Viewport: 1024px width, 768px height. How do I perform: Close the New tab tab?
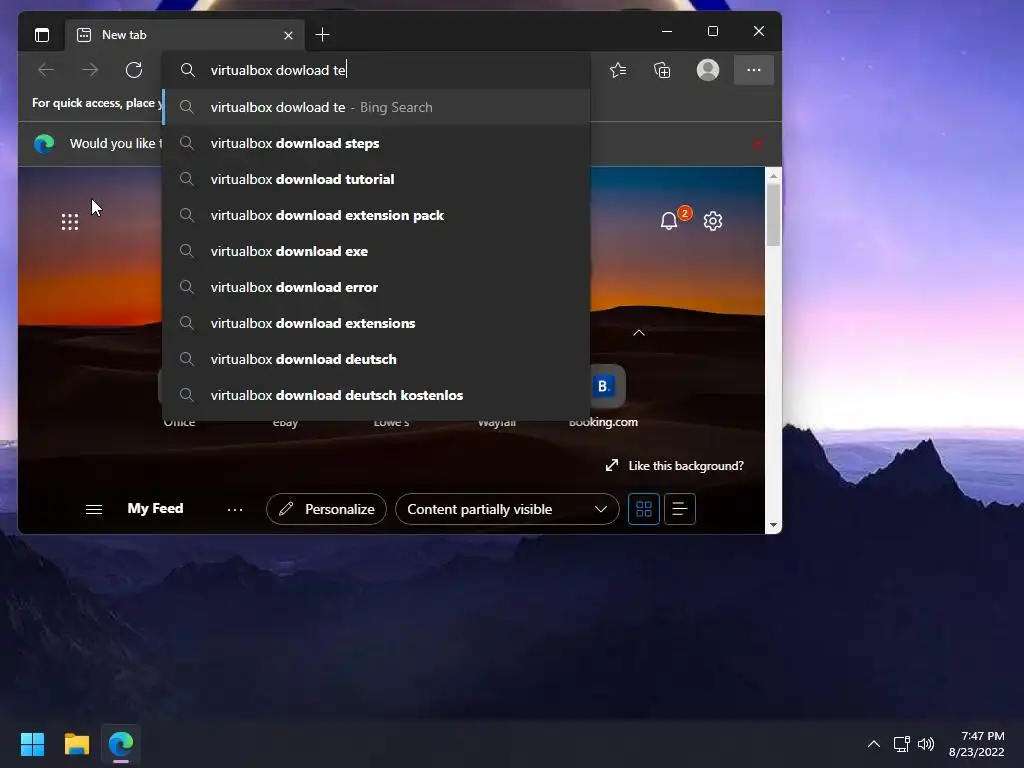[x=288, y=35]
